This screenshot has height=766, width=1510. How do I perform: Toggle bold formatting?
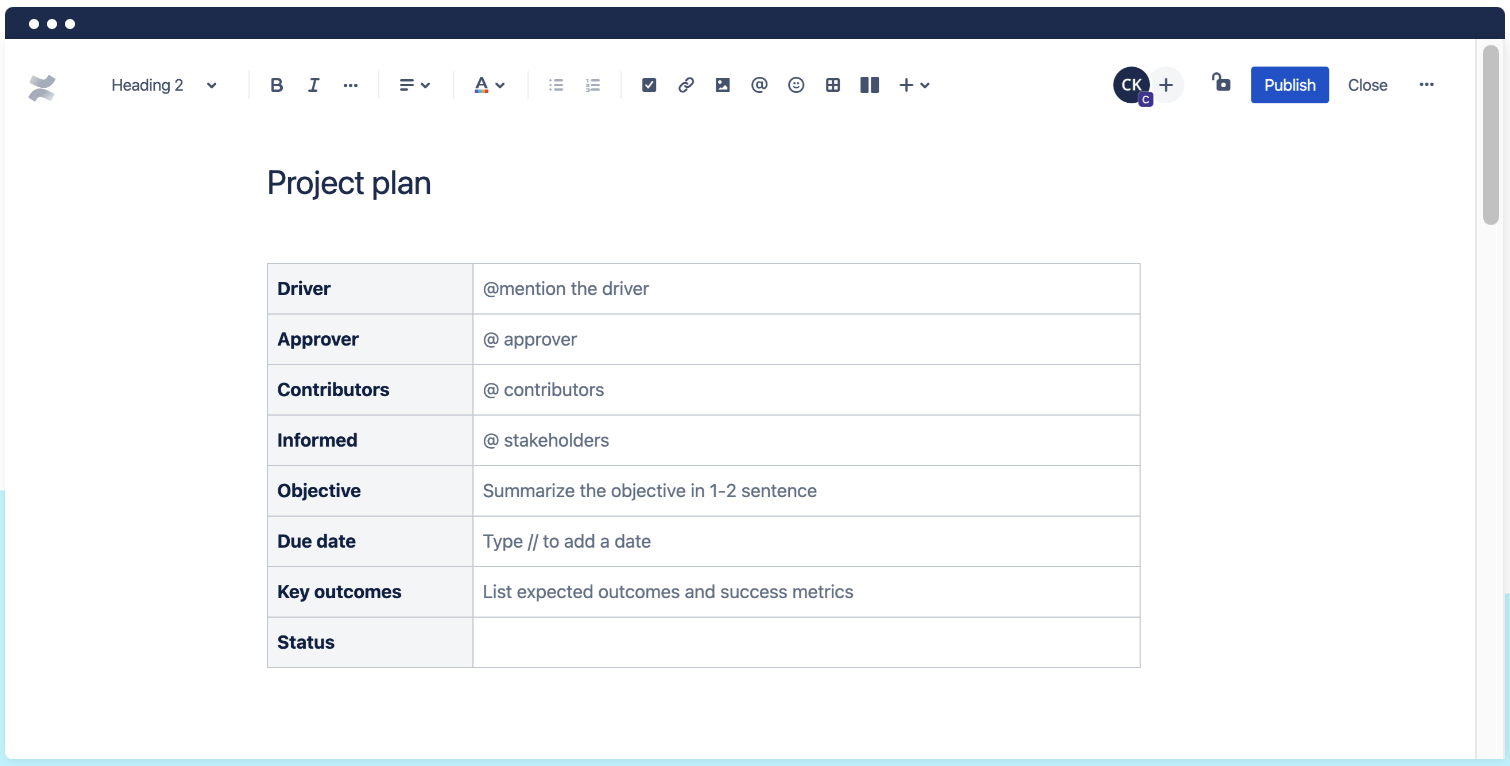click(x=276, y=85)
